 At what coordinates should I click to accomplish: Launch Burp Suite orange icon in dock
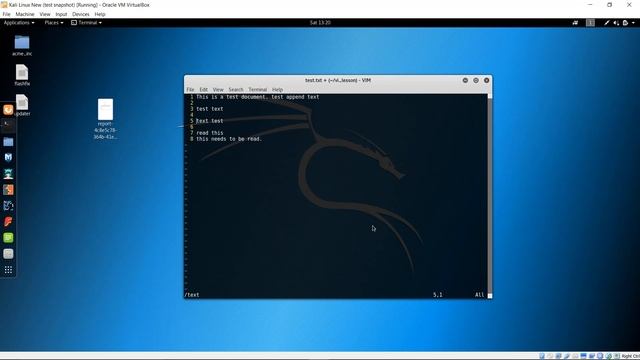[x=8, y=190]
